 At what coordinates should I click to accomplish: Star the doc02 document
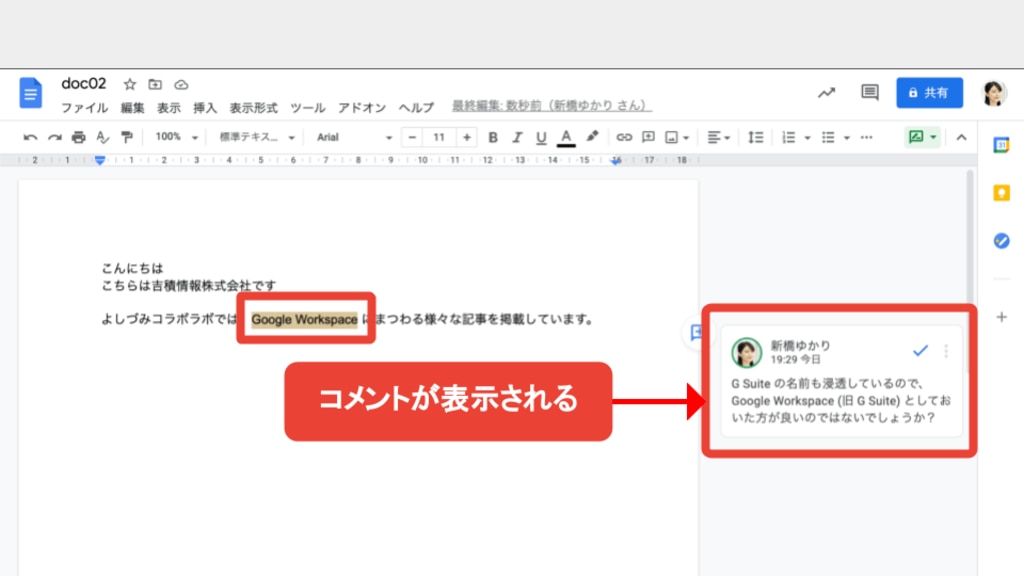coord(130,84)
